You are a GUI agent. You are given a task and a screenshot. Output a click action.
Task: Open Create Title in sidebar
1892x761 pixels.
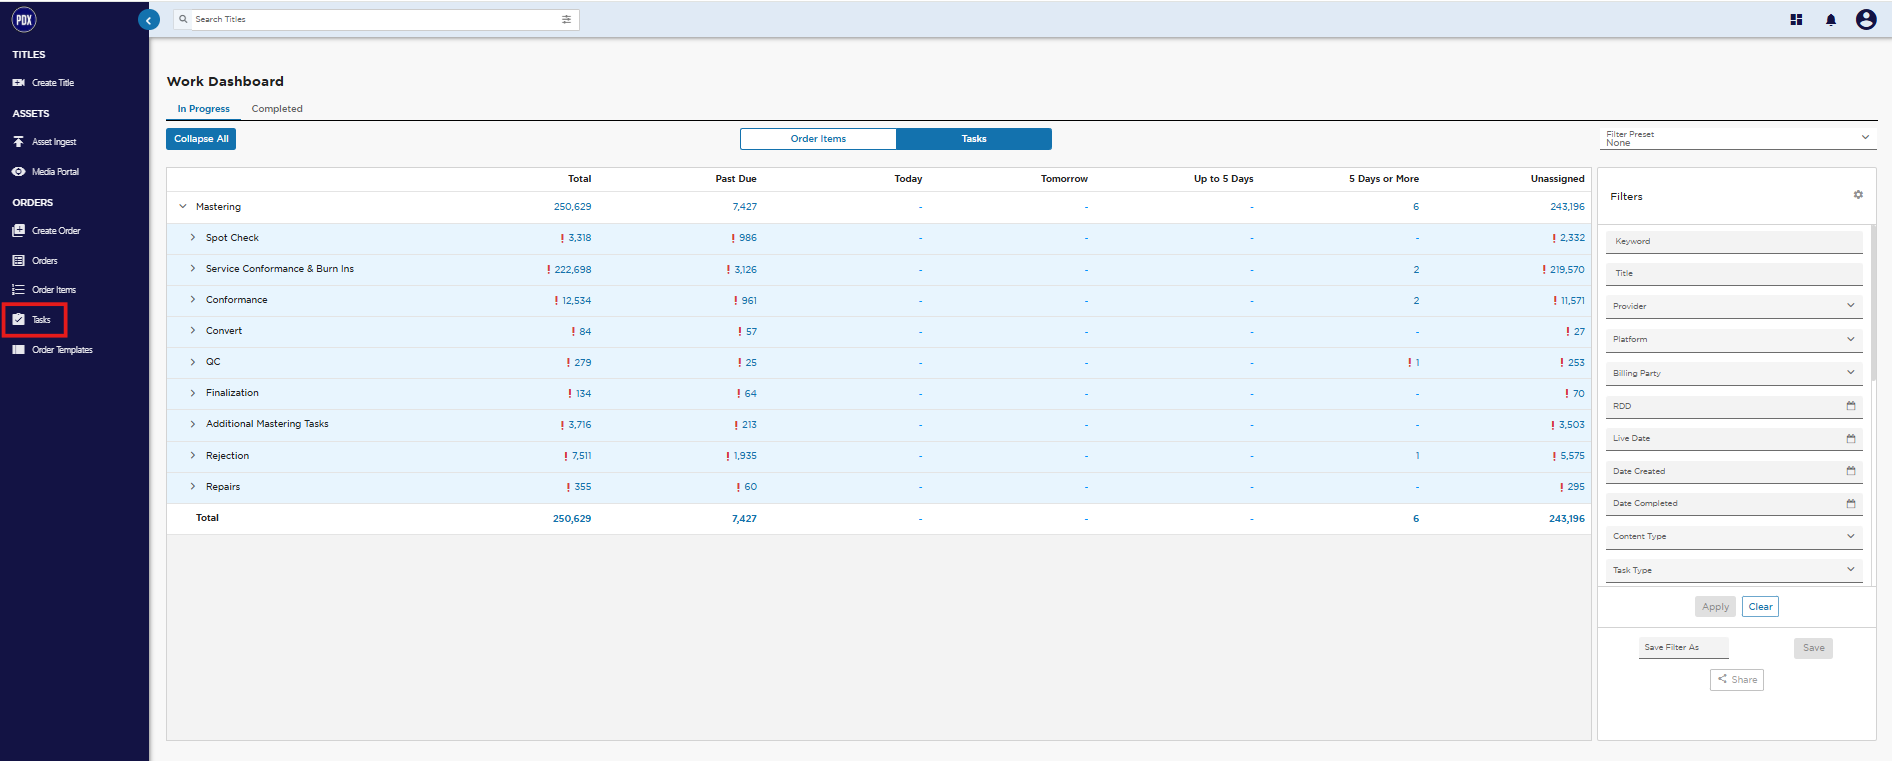43,83
